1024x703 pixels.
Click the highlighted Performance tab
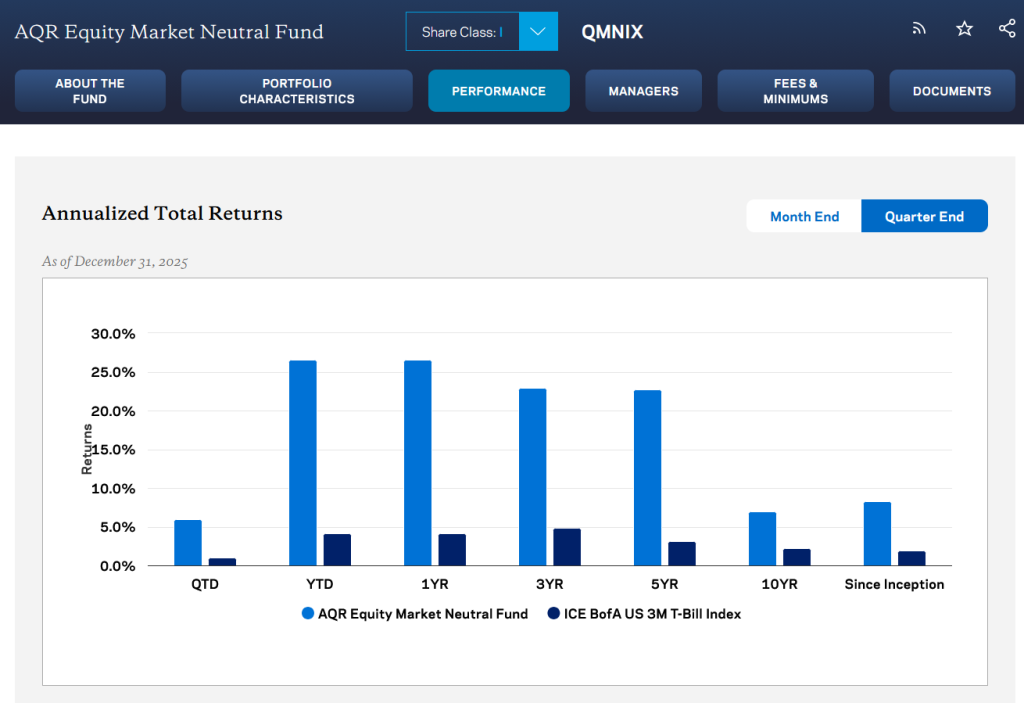pos(498,90)
